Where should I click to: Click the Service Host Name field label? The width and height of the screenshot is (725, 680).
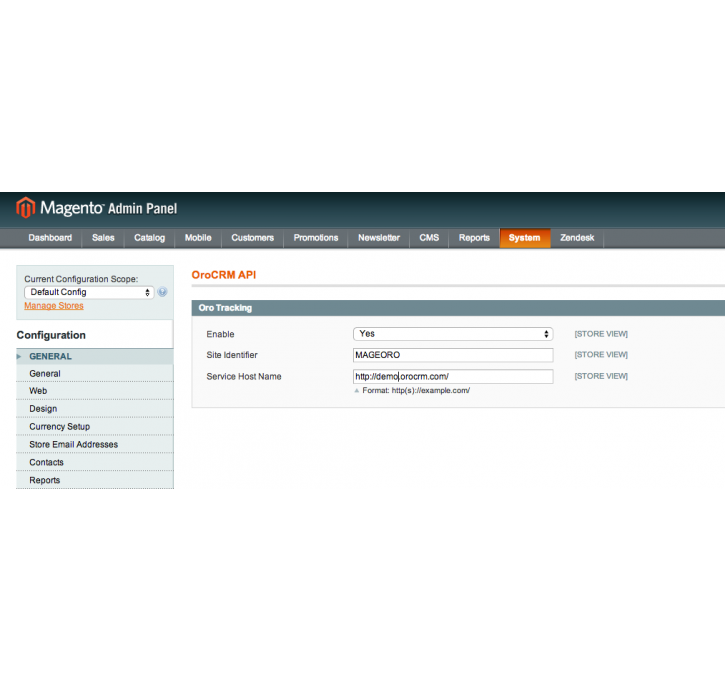[x=244, y=377]
